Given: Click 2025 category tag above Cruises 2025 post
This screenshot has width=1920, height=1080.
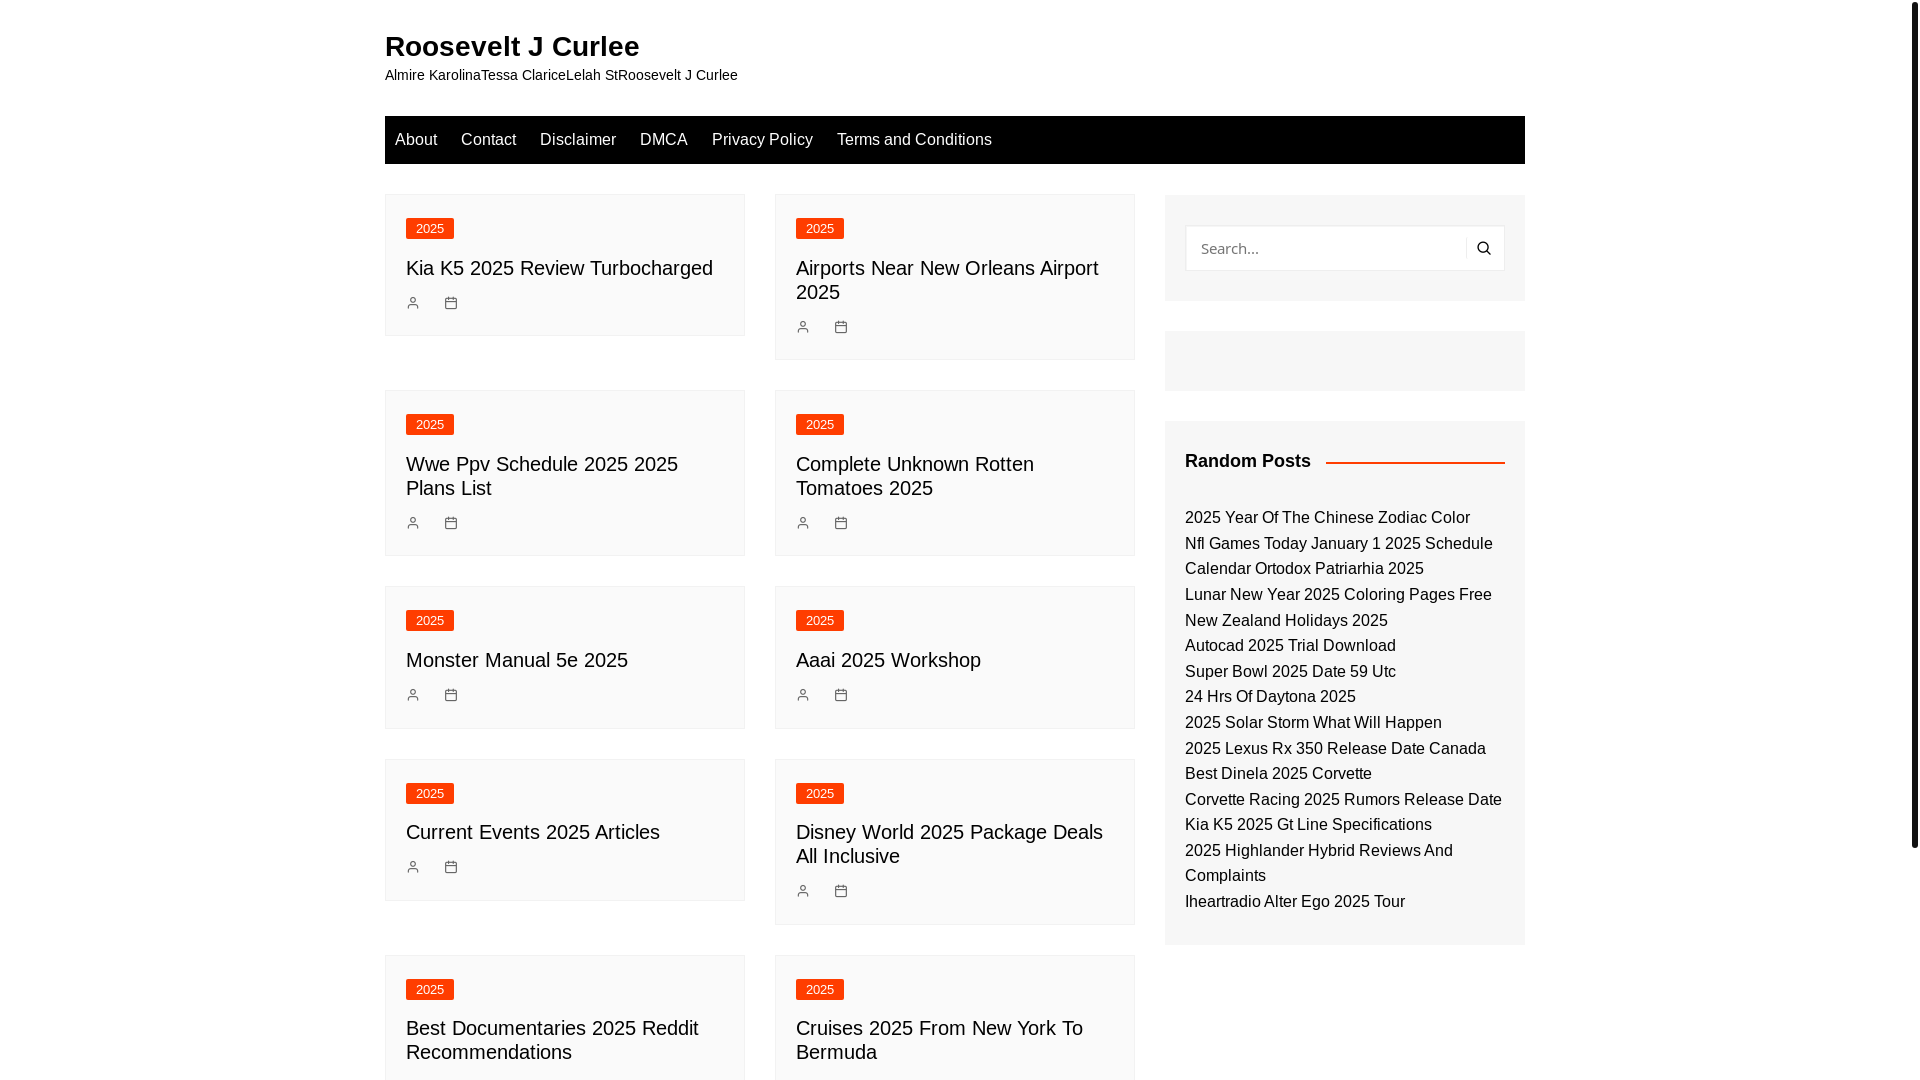Looking at the screenshot, I should [820, 990].
